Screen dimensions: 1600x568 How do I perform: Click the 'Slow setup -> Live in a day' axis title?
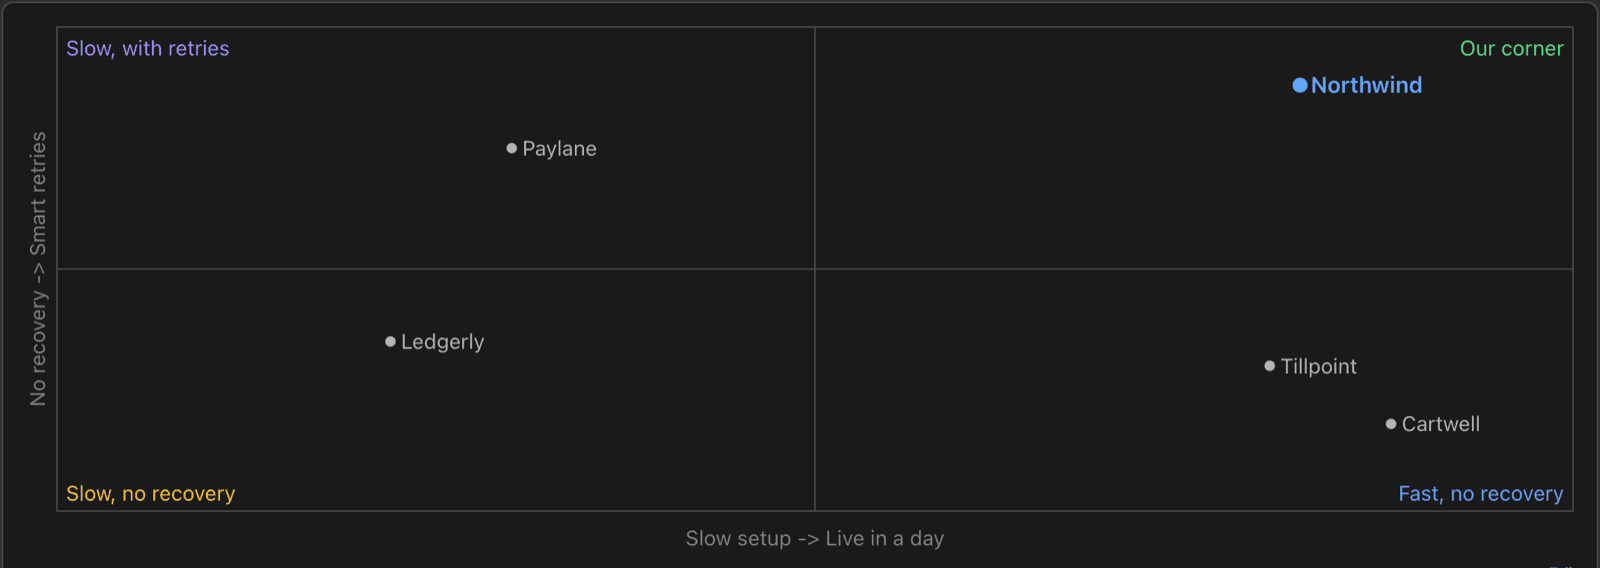(815, 538)
